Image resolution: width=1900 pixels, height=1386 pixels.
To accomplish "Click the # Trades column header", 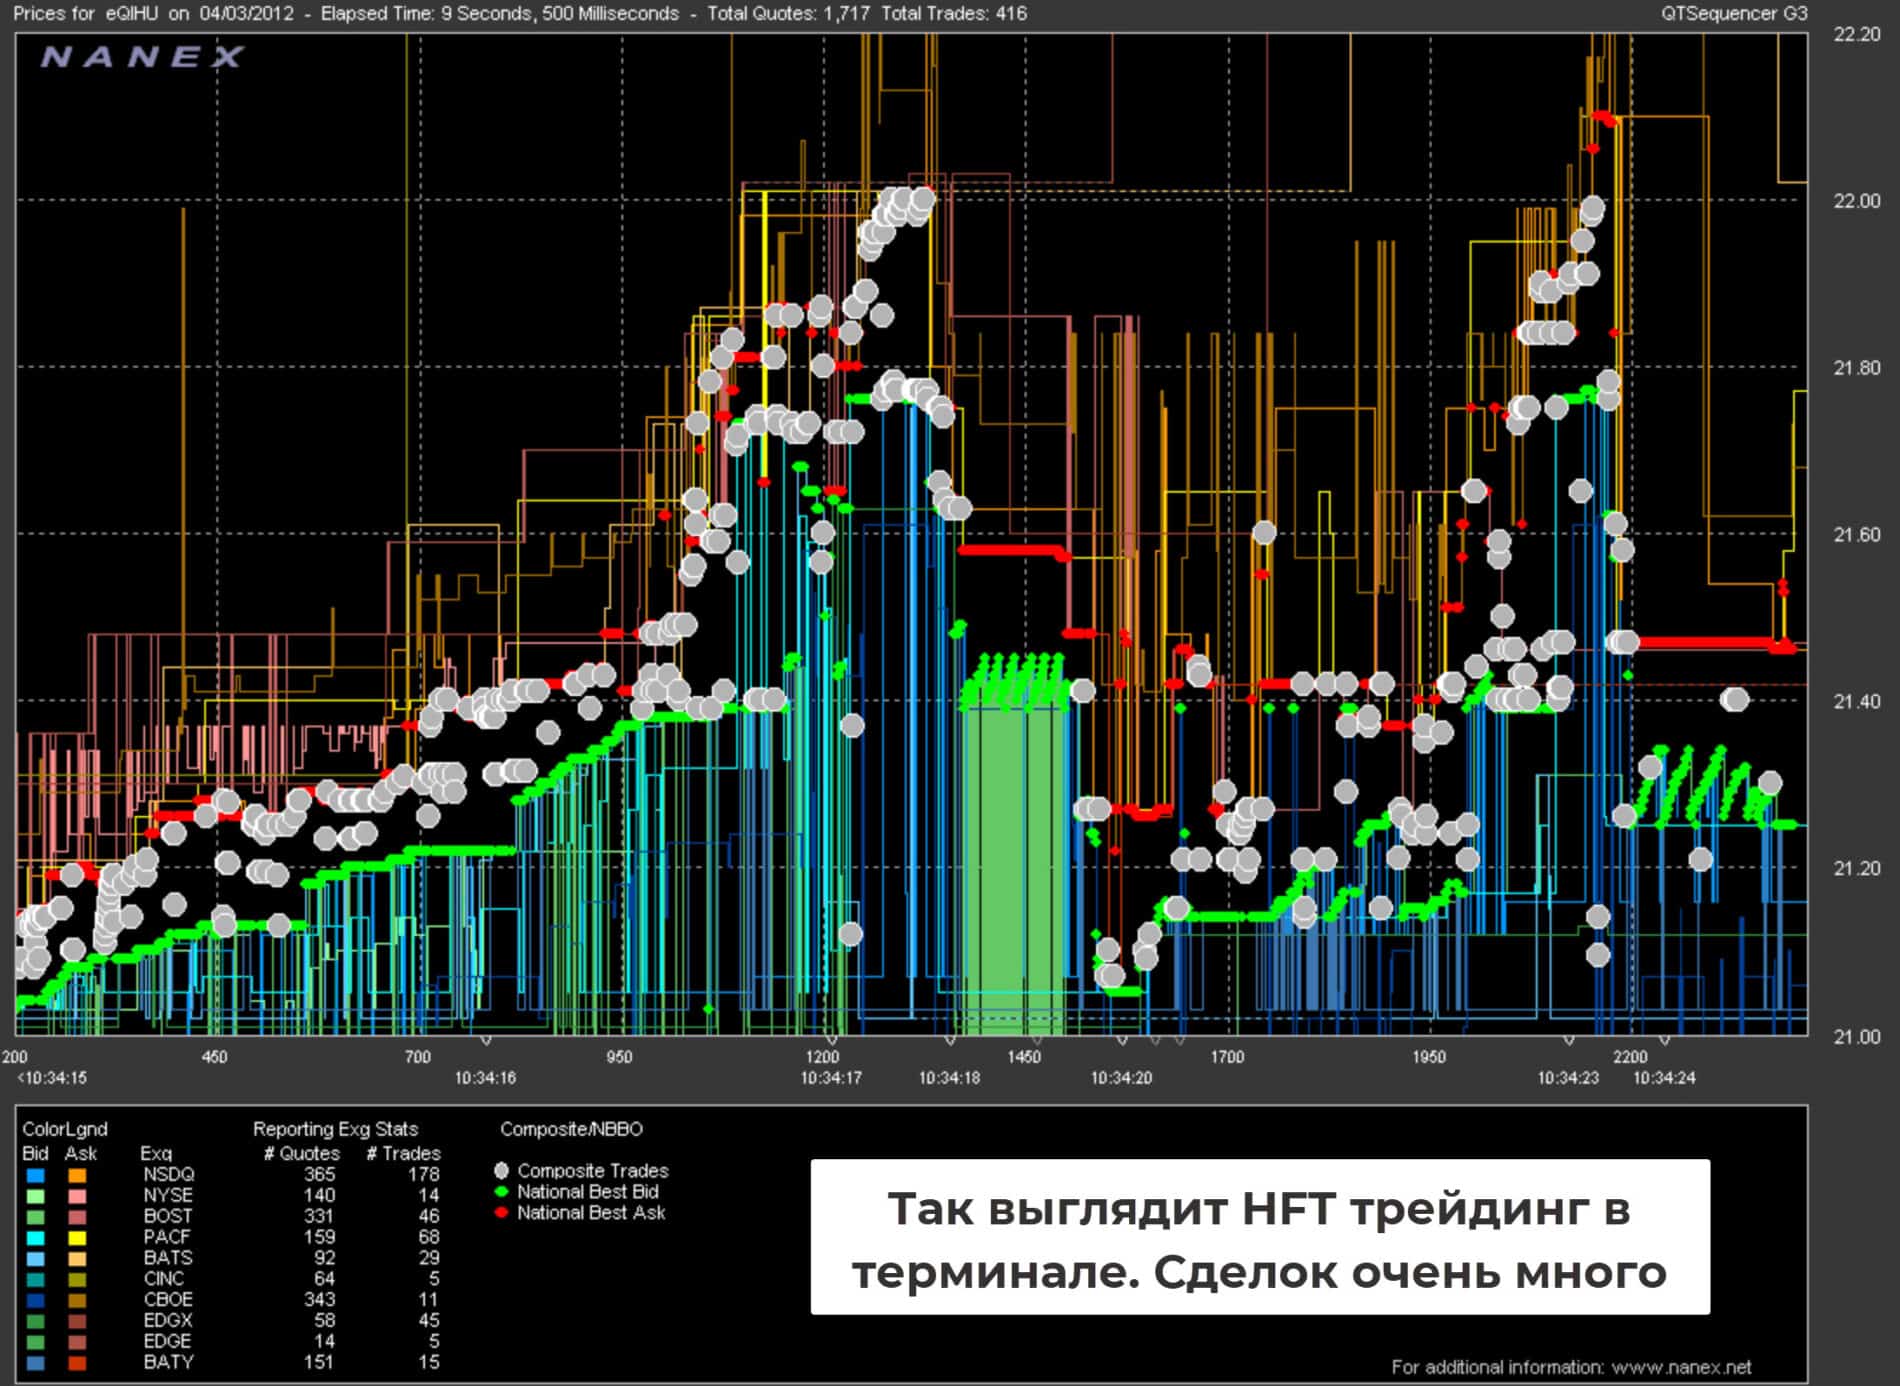I will [403, 1154].
